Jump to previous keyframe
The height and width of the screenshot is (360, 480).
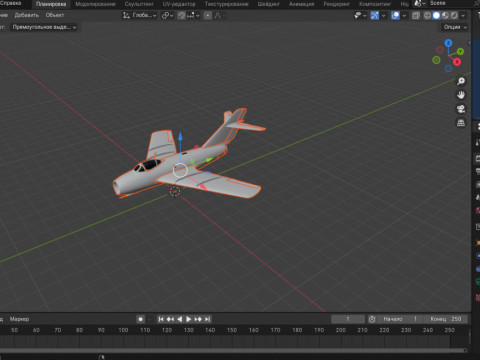point(170,319)
